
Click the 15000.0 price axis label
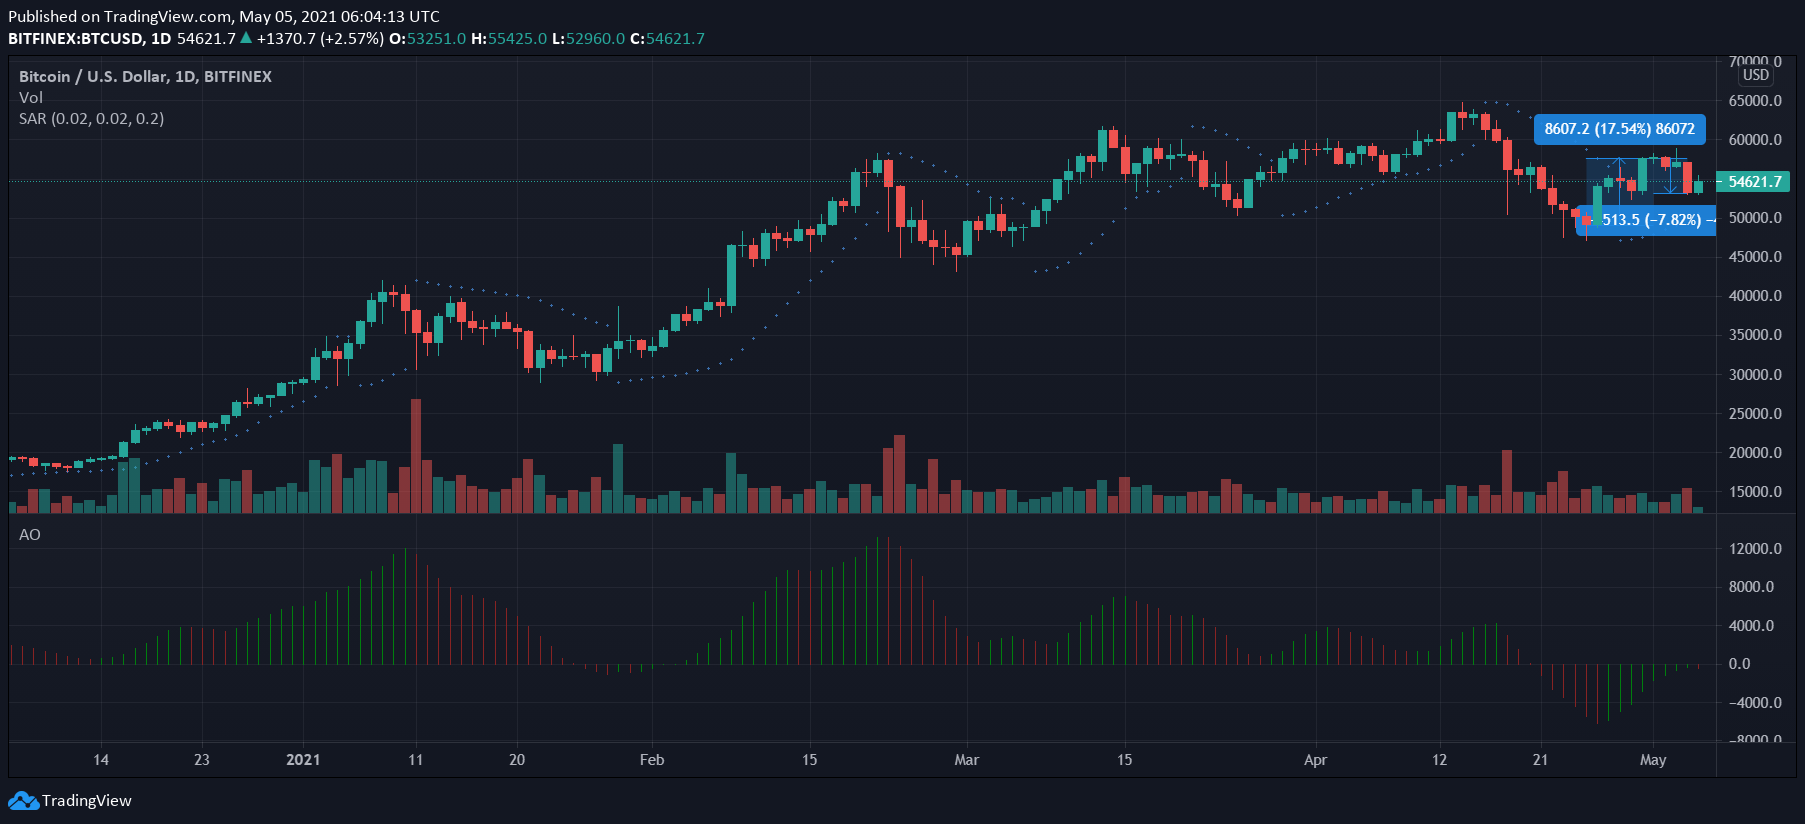point(1755,492)
